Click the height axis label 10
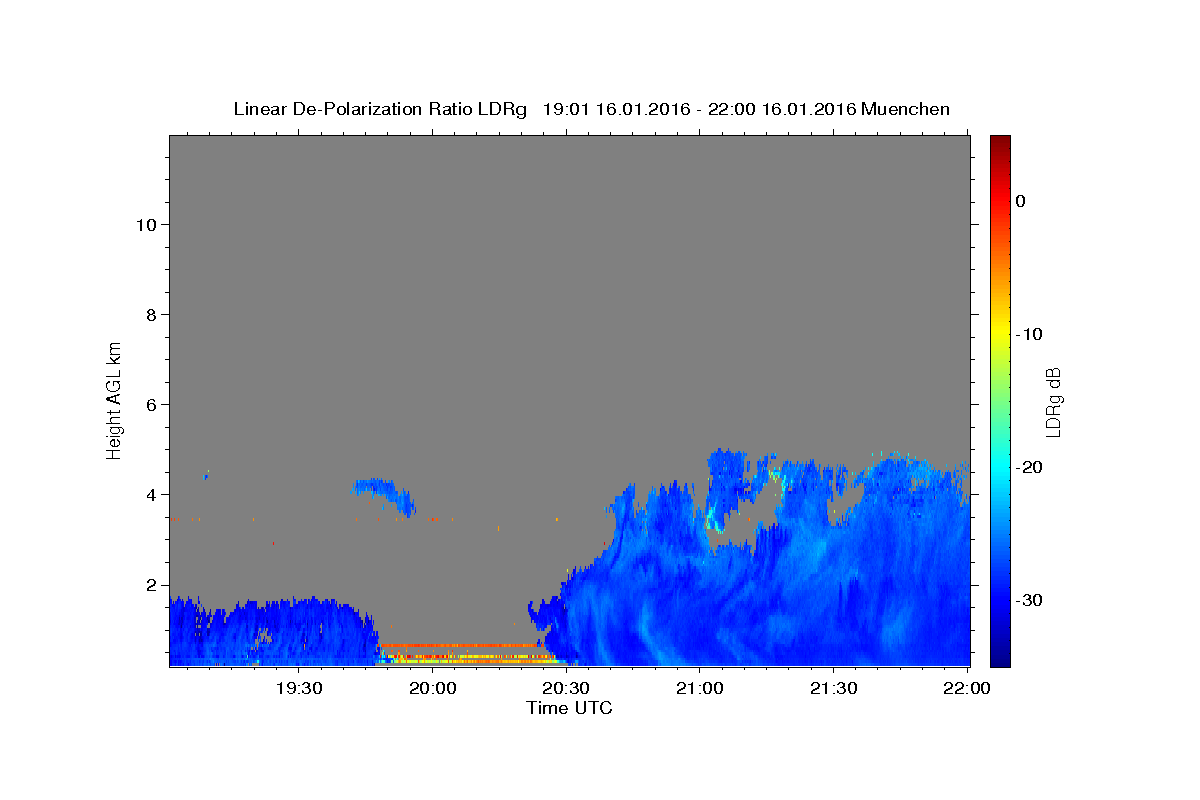The height and width of the screenshot is (800, 1200). coord(146,224)
